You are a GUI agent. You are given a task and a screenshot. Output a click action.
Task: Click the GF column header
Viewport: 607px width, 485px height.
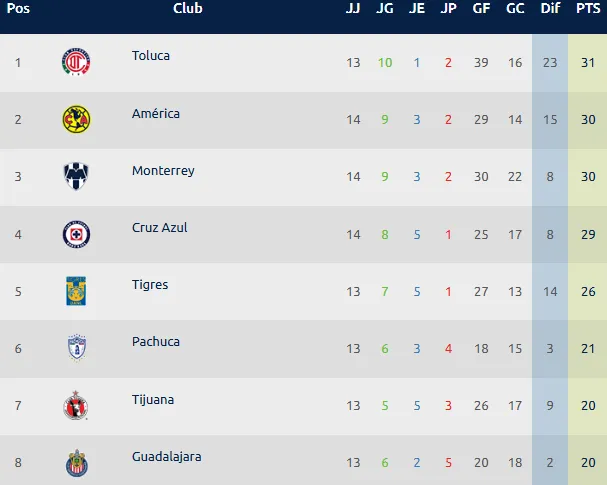tap(481, 9)
